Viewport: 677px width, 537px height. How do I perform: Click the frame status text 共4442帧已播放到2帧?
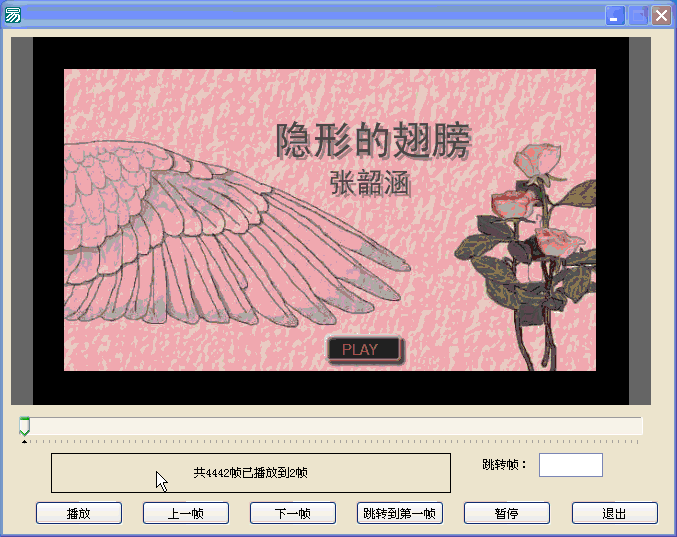[x=250, y=473]
